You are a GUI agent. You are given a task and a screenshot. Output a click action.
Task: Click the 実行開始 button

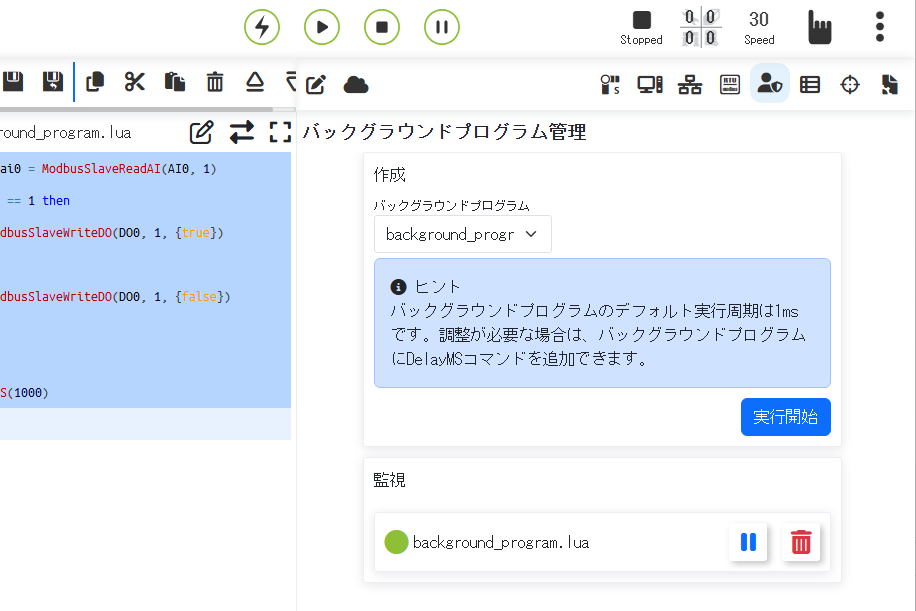click(785, 417)
